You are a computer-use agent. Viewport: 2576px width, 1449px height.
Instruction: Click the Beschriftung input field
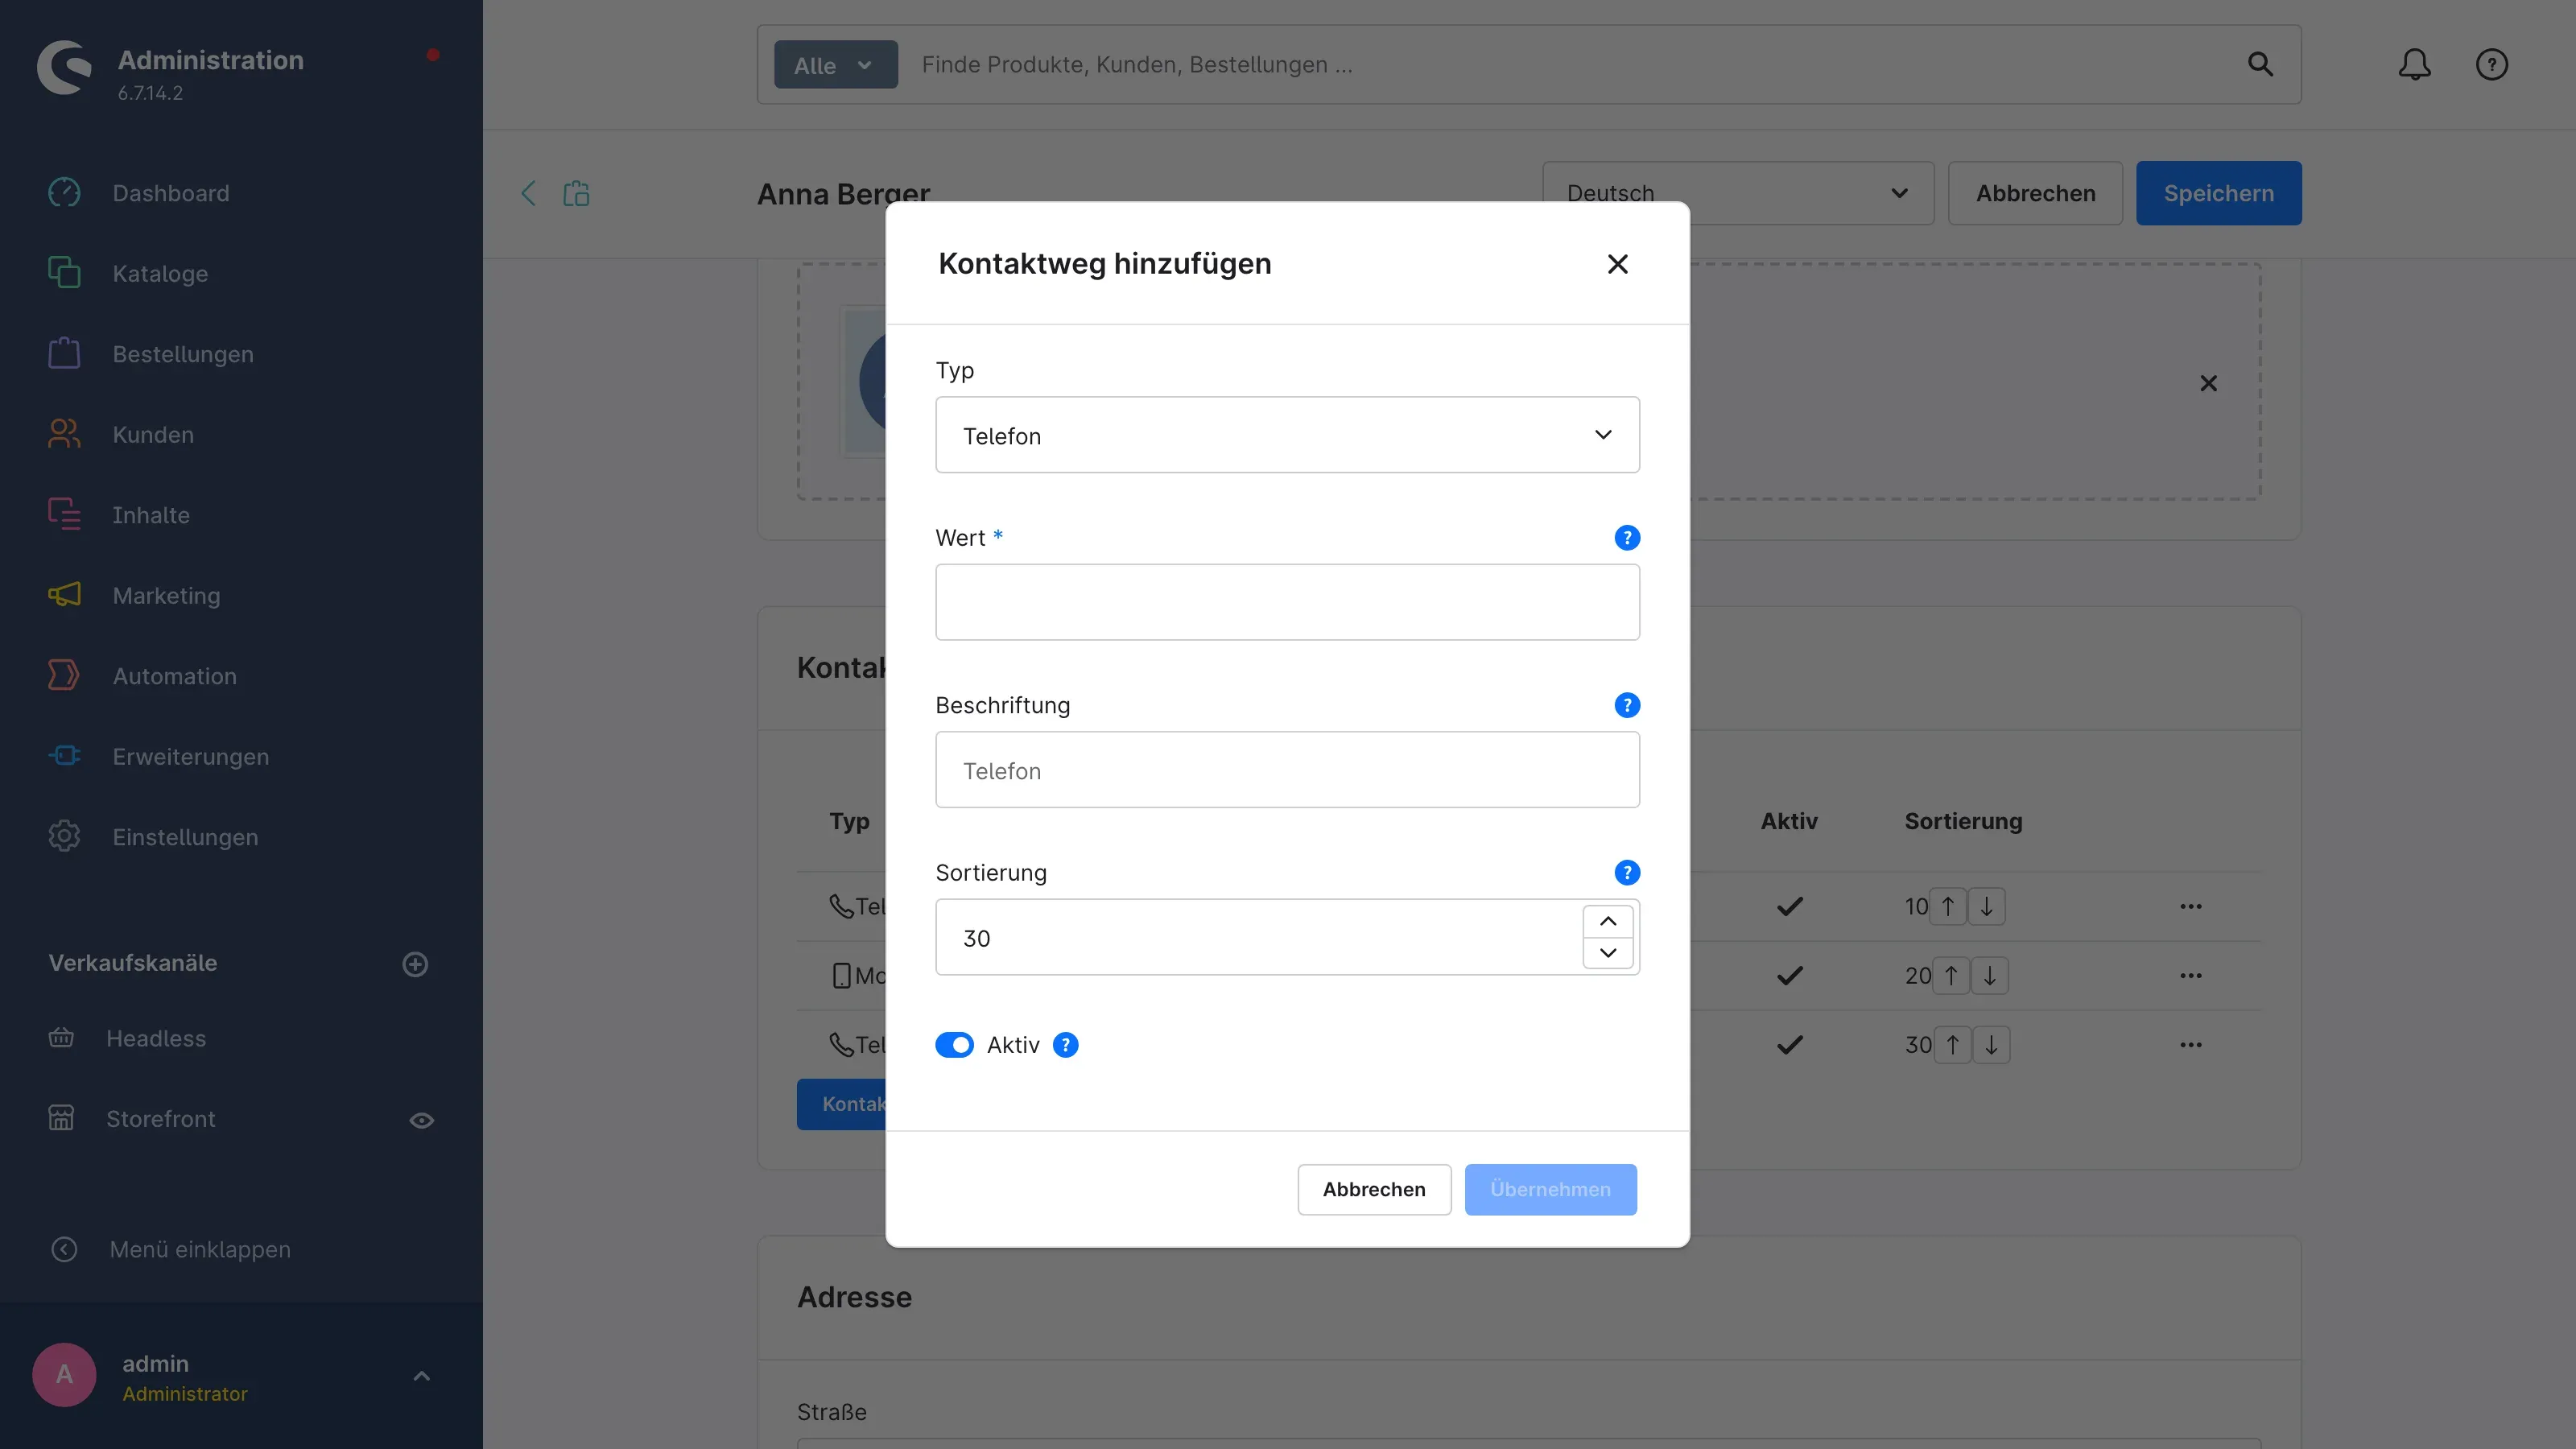[1287, 770]
